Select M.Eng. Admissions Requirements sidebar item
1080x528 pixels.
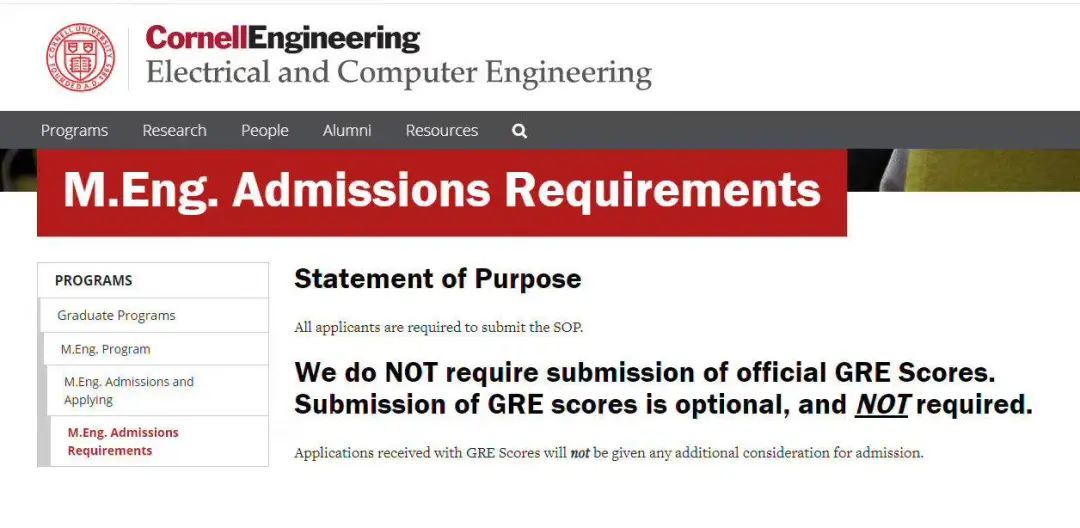tap(123, 442)
